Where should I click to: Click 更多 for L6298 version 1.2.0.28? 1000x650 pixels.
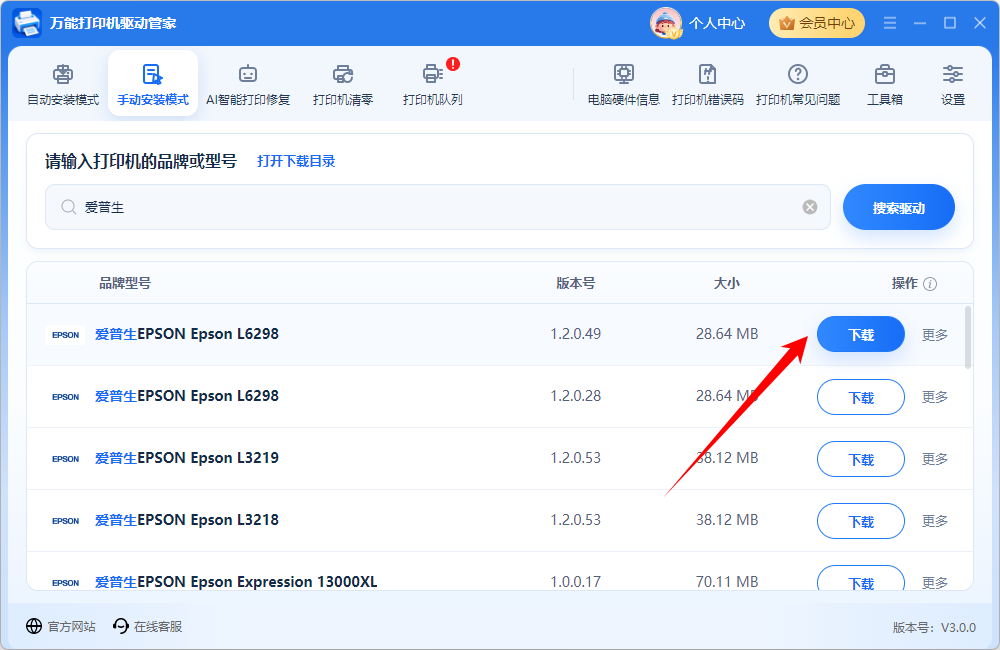coord(935,397)
